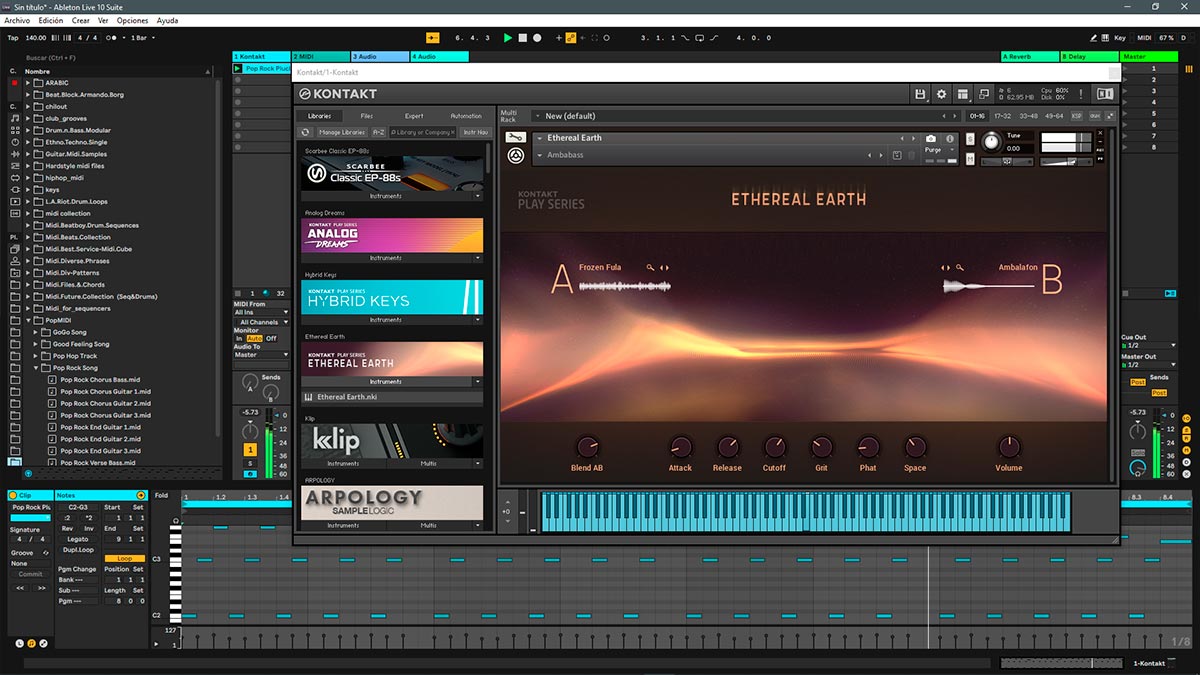Mute sound A with the S button
The width and height of the screenshot is (1200, 675).
[970, 139]
